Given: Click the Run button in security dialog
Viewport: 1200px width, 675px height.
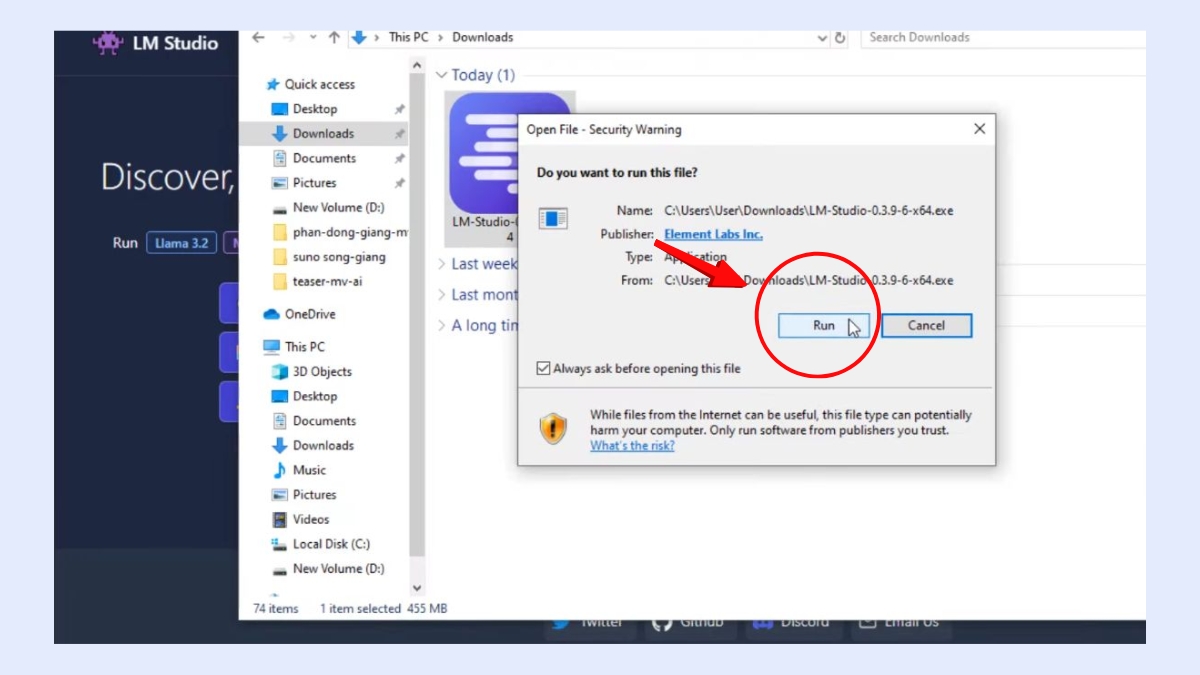Looking at the screenshot, I should 823,326.
